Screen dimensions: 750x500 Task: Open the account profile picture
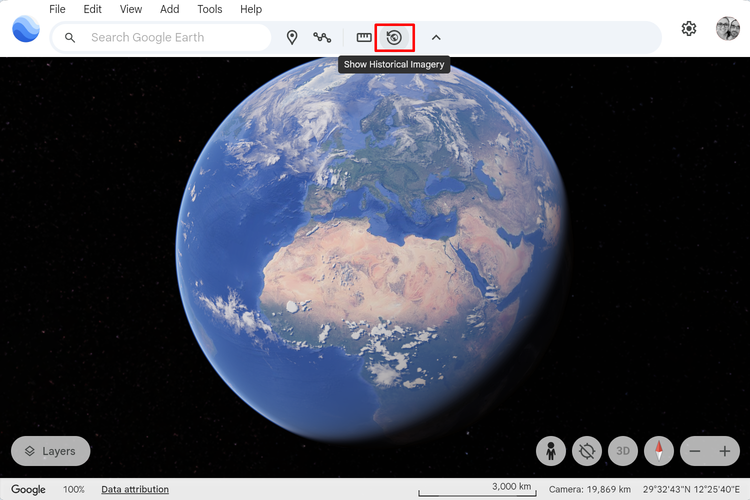click(x=728, y=29)
